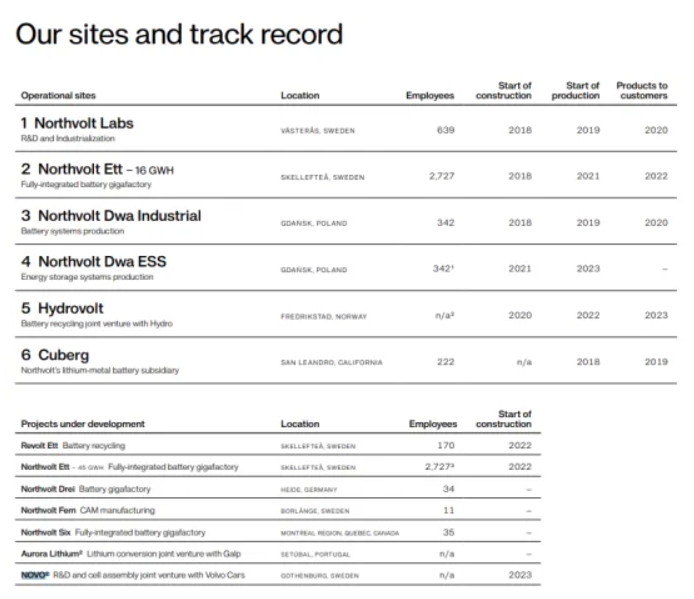Click 'Battery systems production' subtitle

coord(72,231)
